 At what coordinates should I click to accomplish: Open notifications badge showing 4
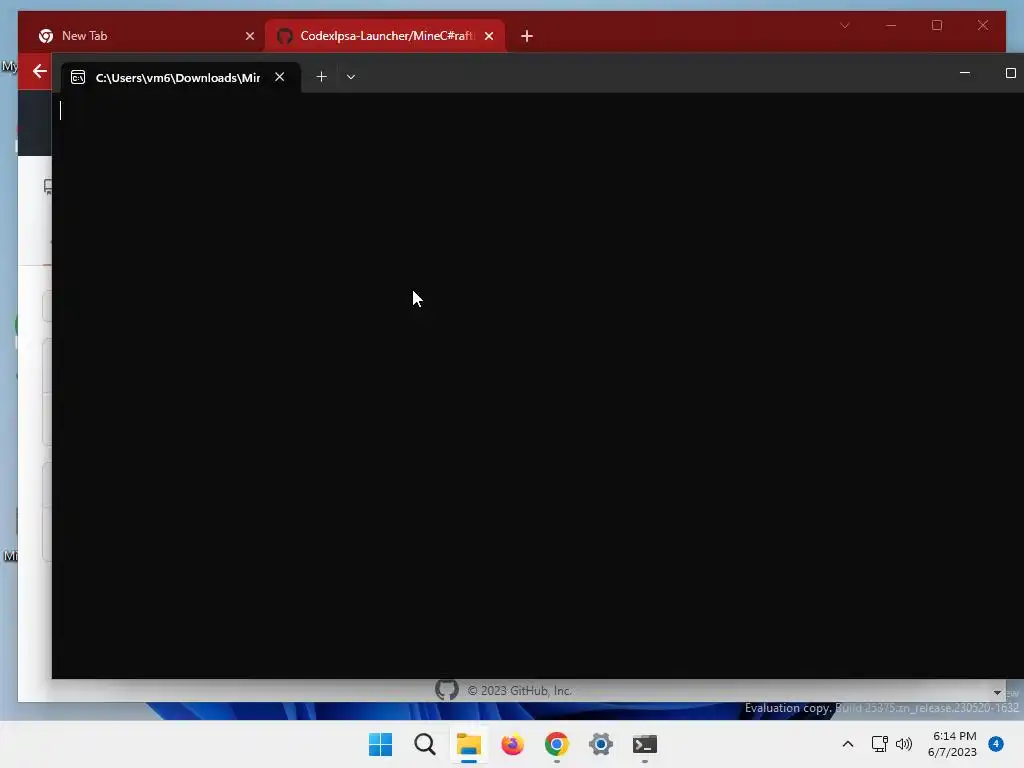[x=996, y=744]
